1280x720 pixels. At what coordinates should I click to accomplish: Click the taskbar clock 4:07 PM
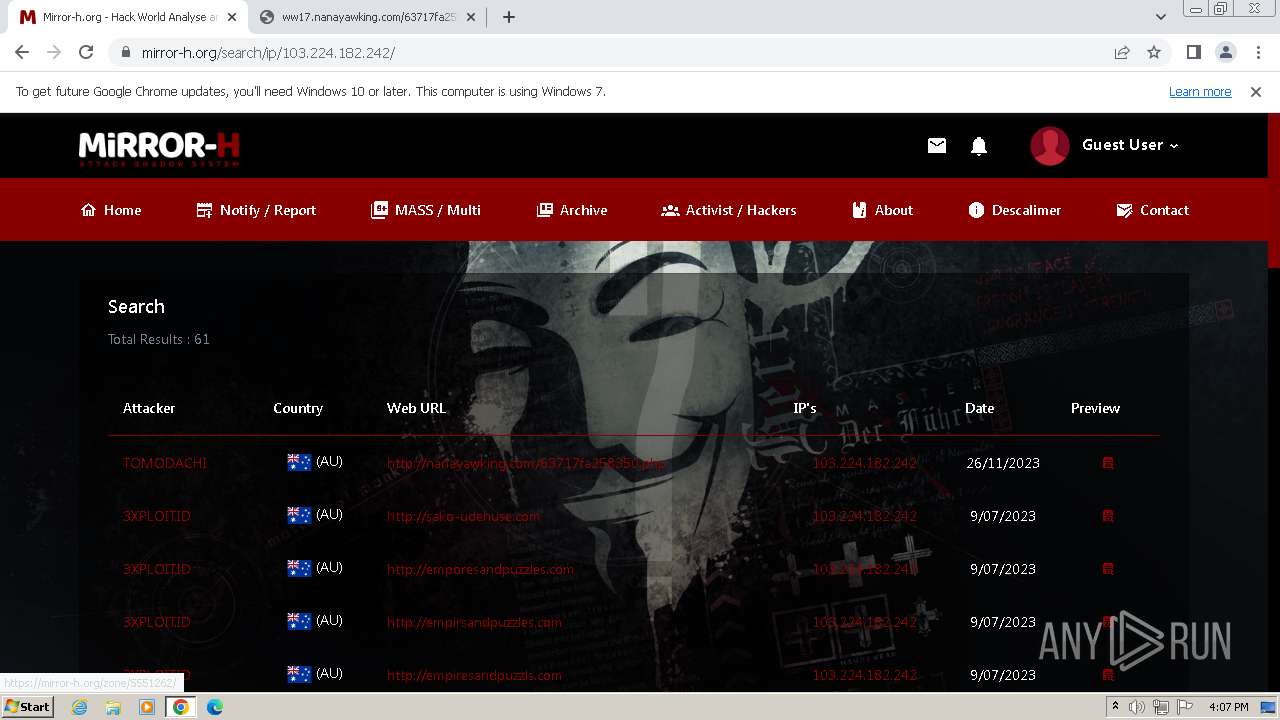(1228, 707)
